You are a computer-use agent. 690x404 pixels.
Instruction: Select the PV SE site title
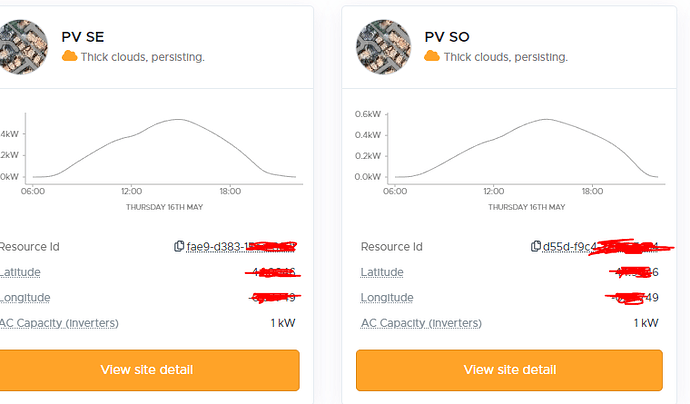pyautogui.click(x=83, y=37)
